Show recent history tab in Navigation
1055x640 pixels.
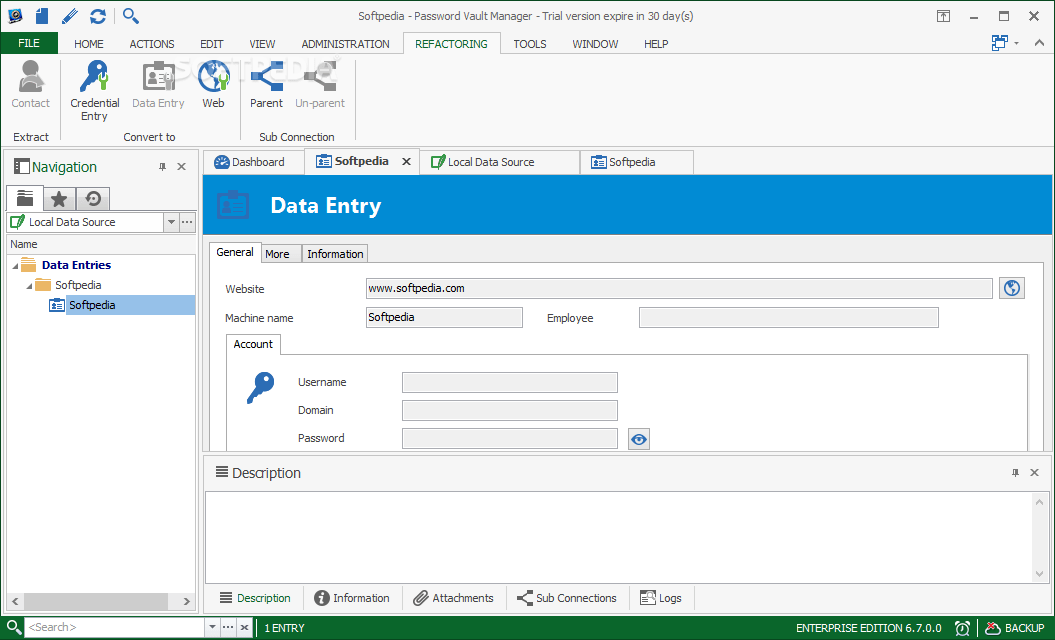(93, 199)
